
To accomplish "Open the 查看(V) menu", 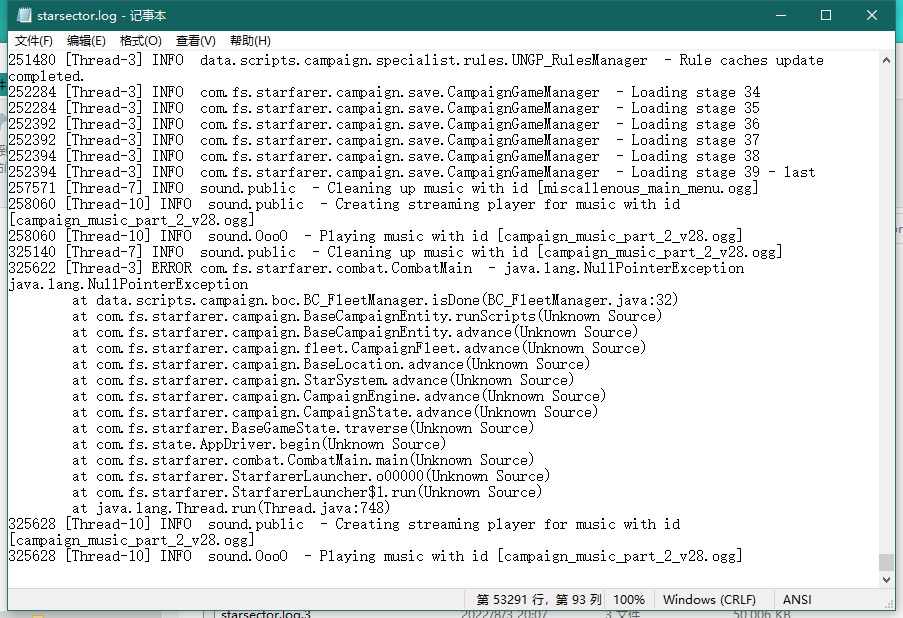I will coord(195,41).
